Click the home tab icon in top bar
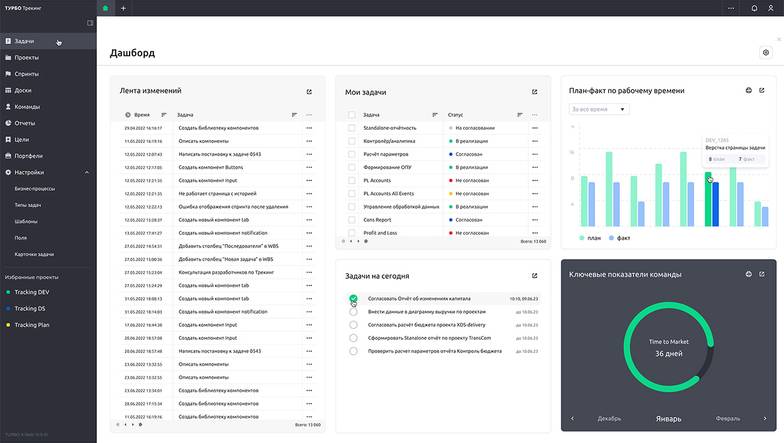Image resolution: width=784 pixels, height=443 pixels. click(105, 8)
